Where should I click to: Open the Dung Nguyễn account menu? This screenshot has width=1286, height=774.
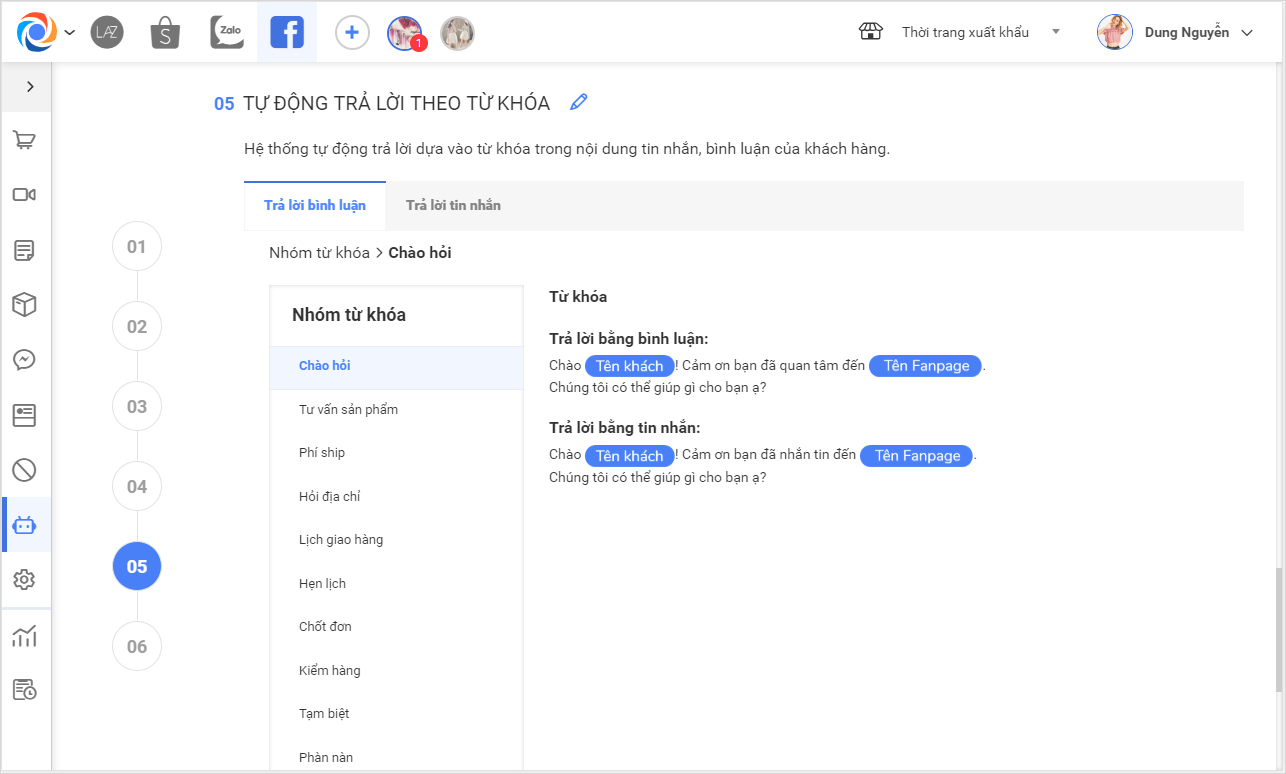(1175, 32)
